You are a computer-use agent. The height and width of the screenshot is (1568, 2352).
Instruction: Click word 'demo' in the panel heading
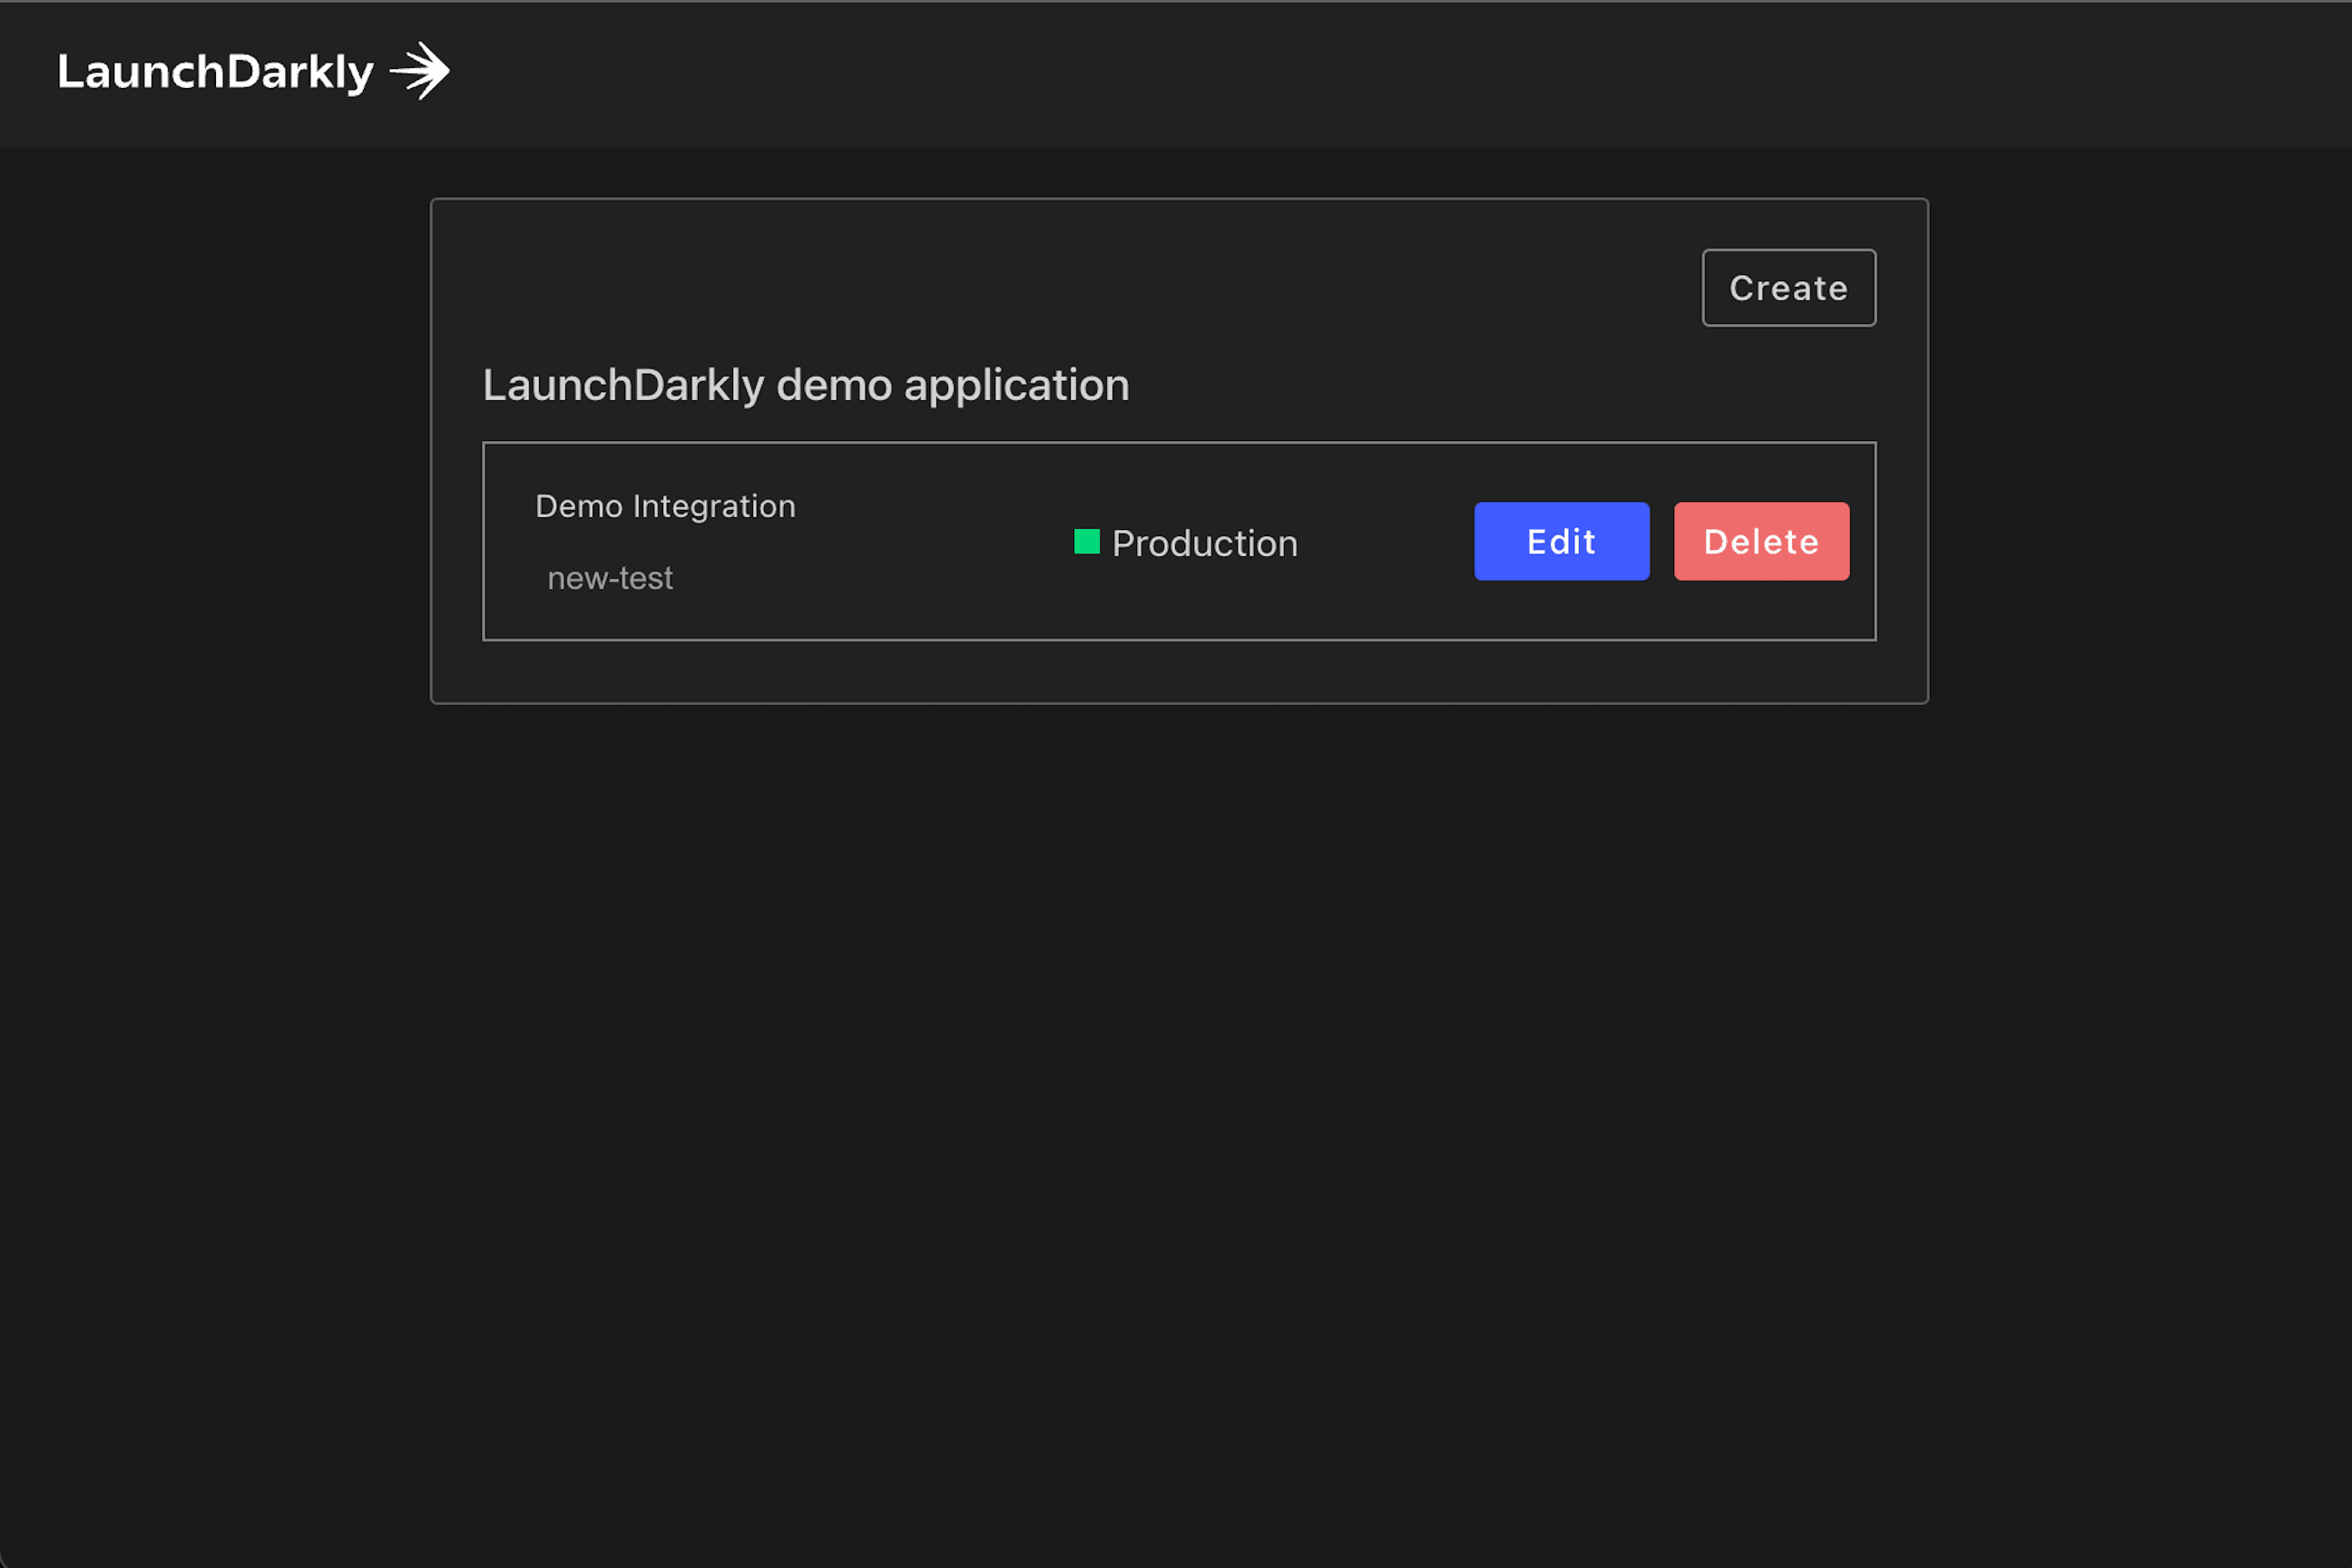[x=833, y=385]
